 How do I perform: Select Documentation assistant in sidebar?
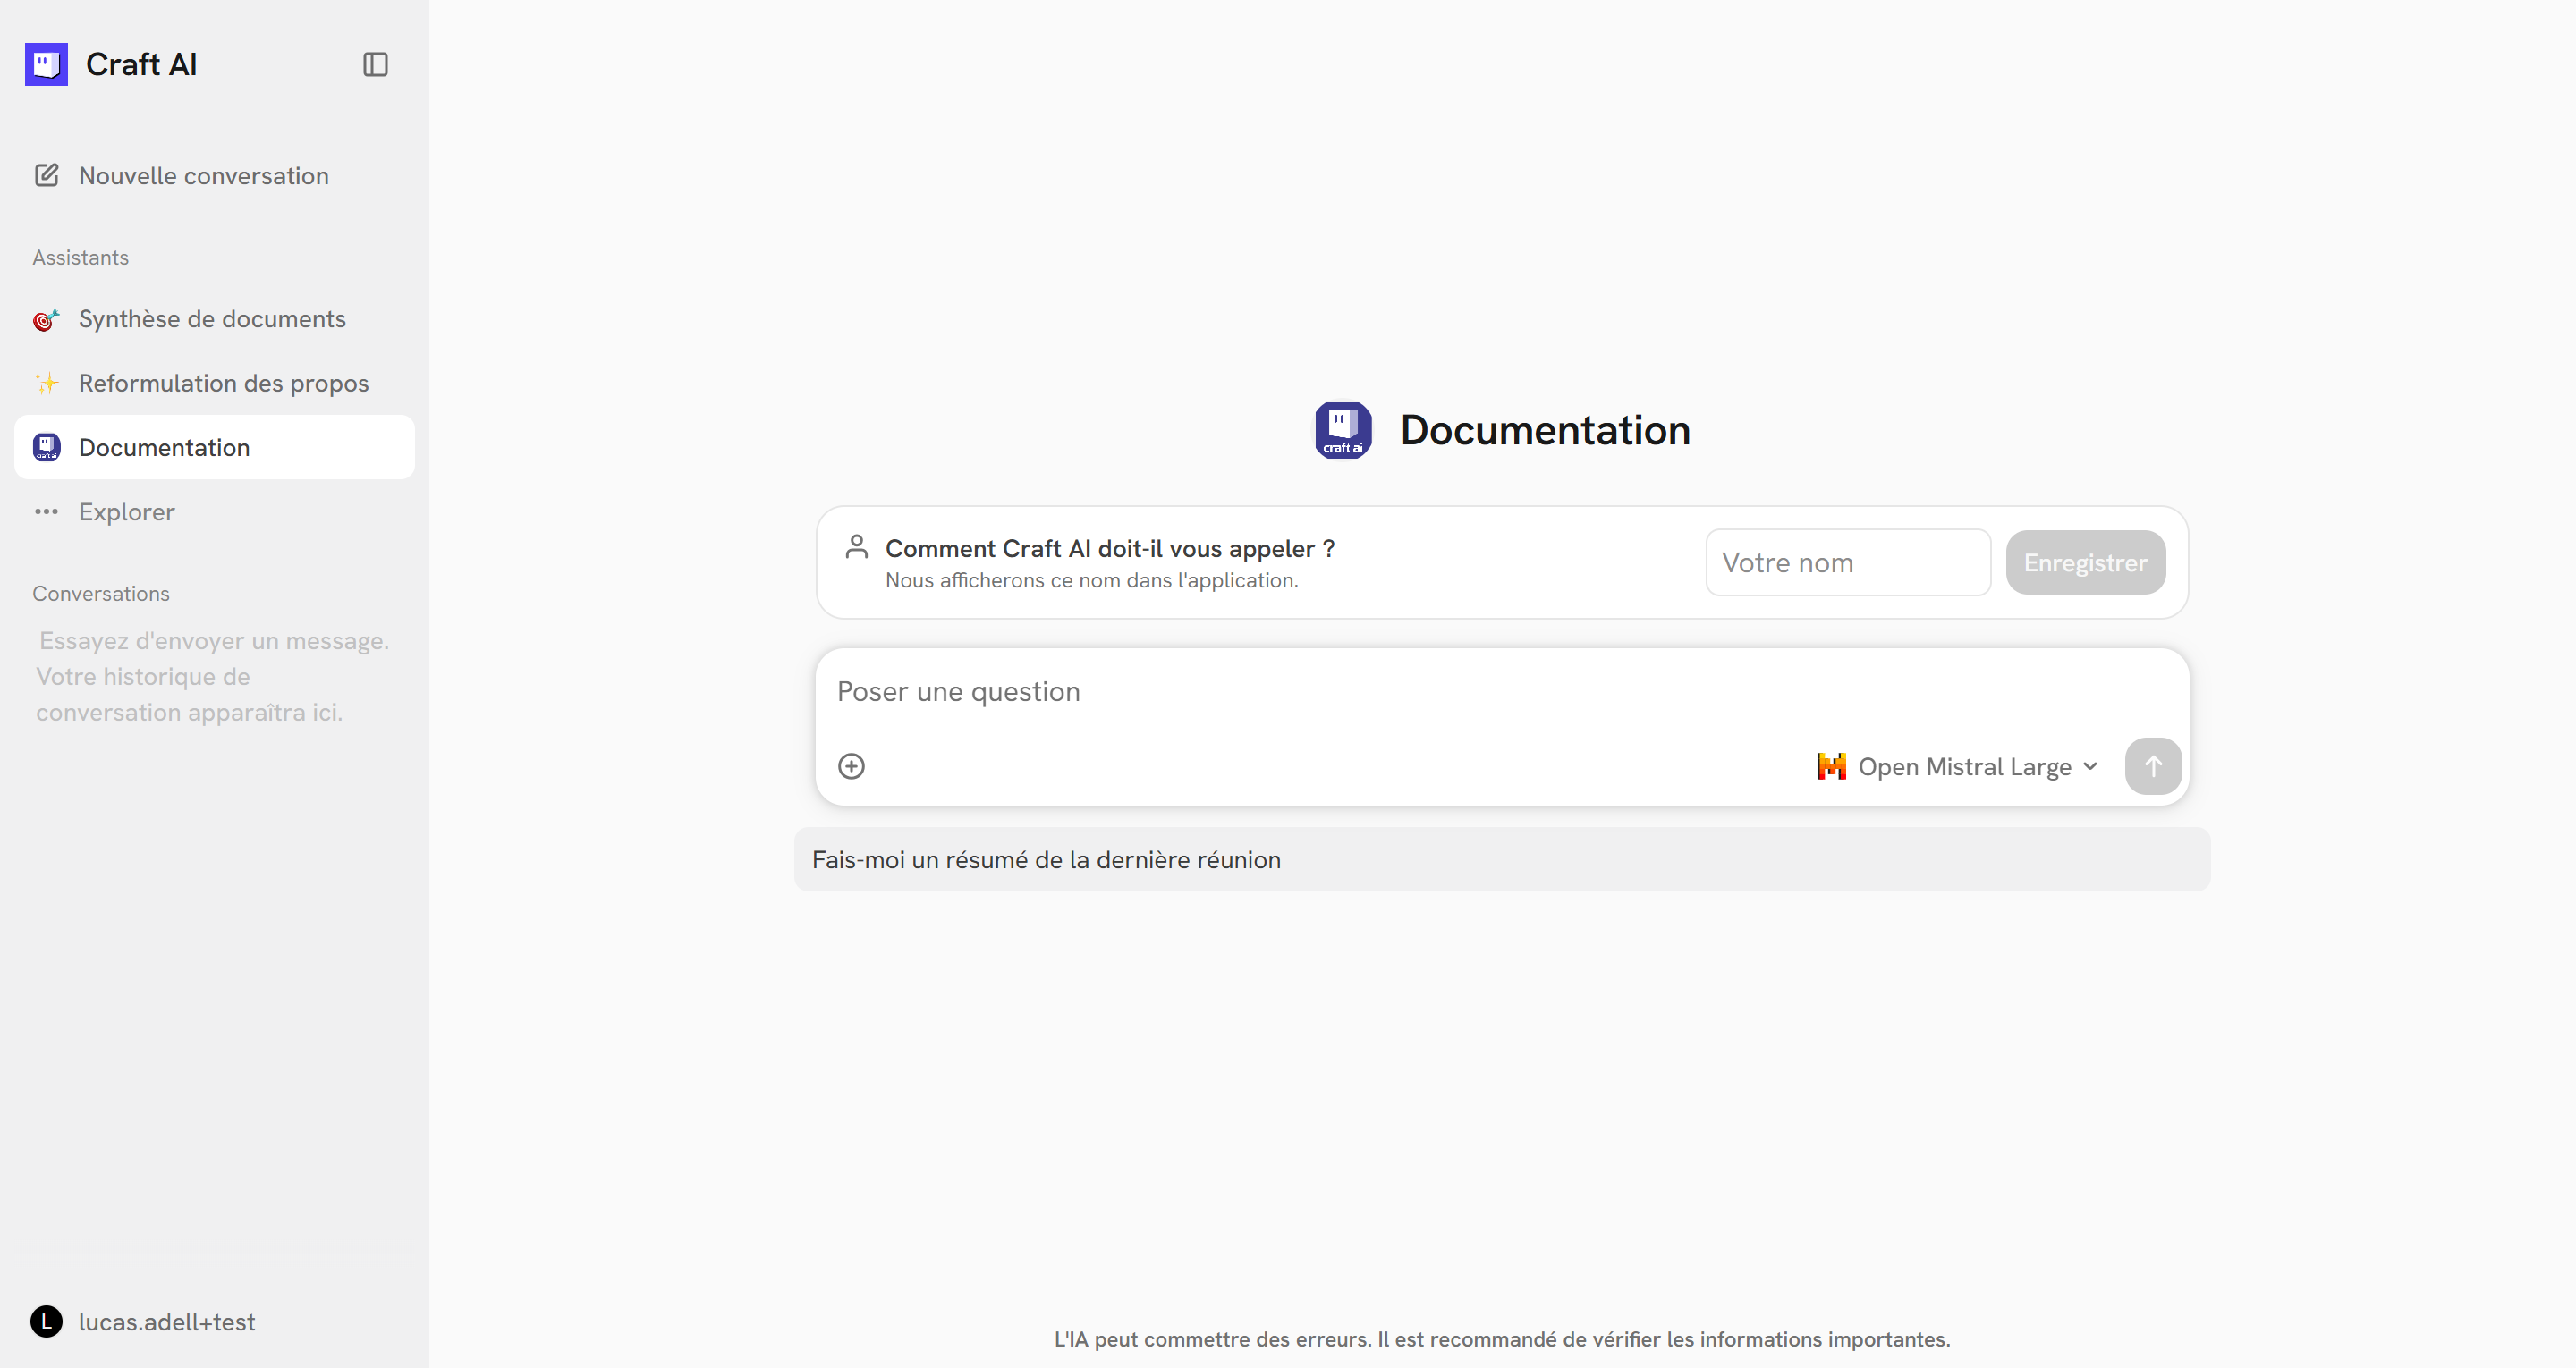164,447
